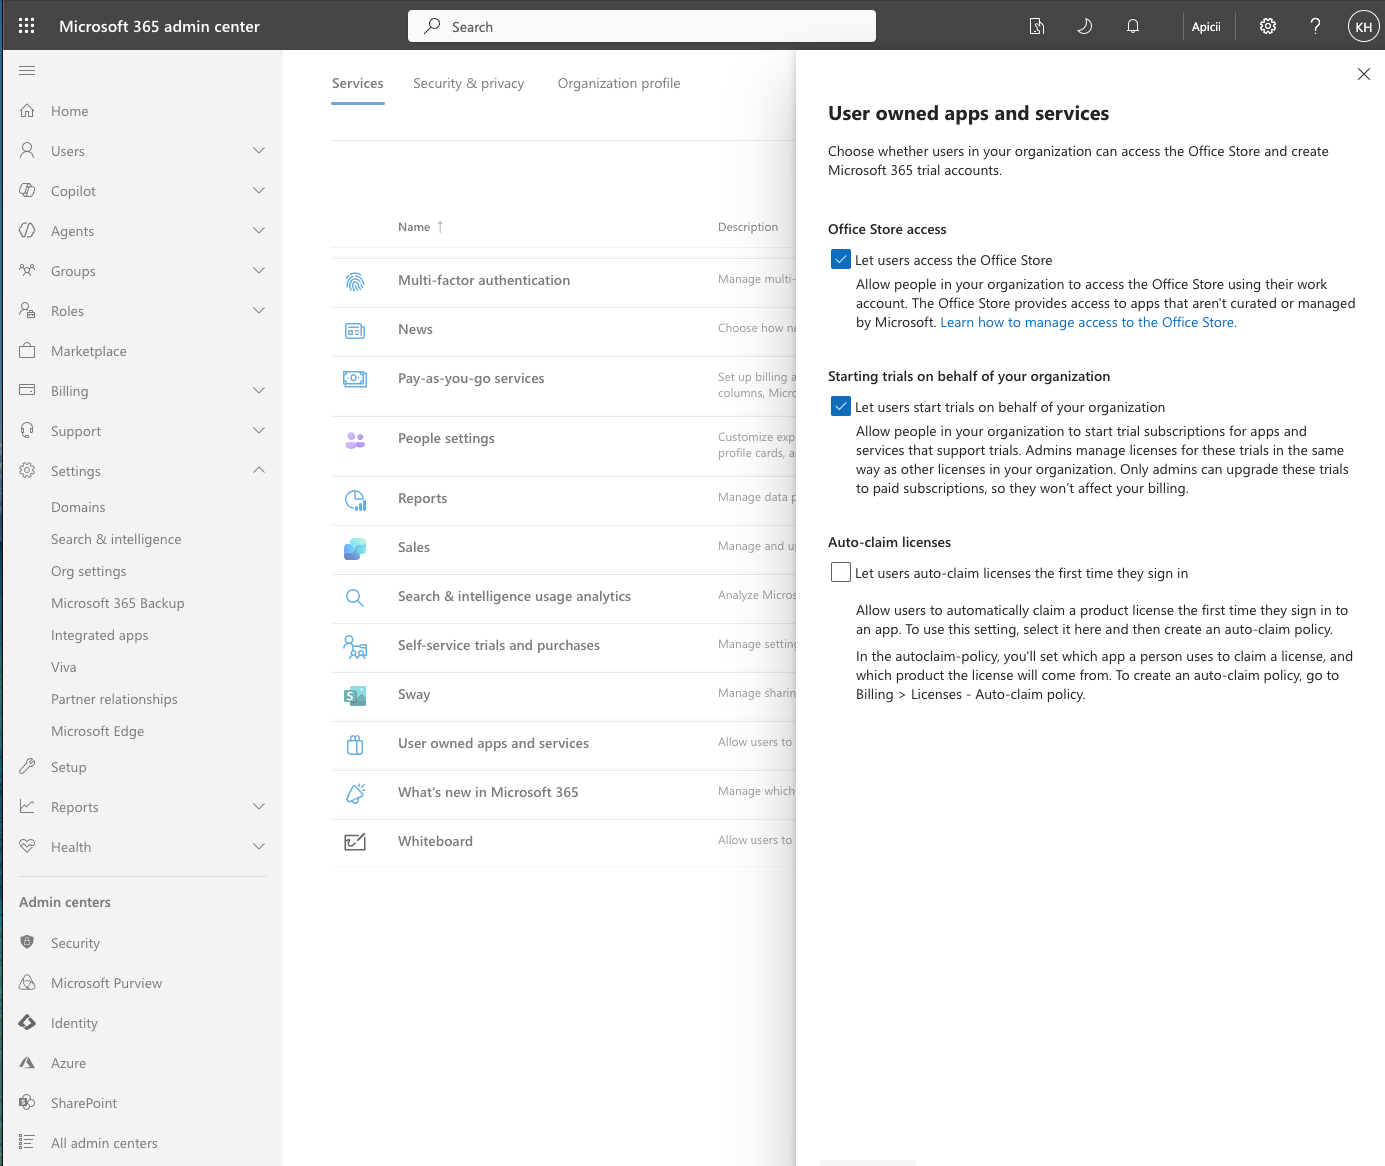Image resolution: width=1385 pixels, height=1166 pixels.
Task: Click the Setup wrench icon in the sidebar
Action: 27,766
